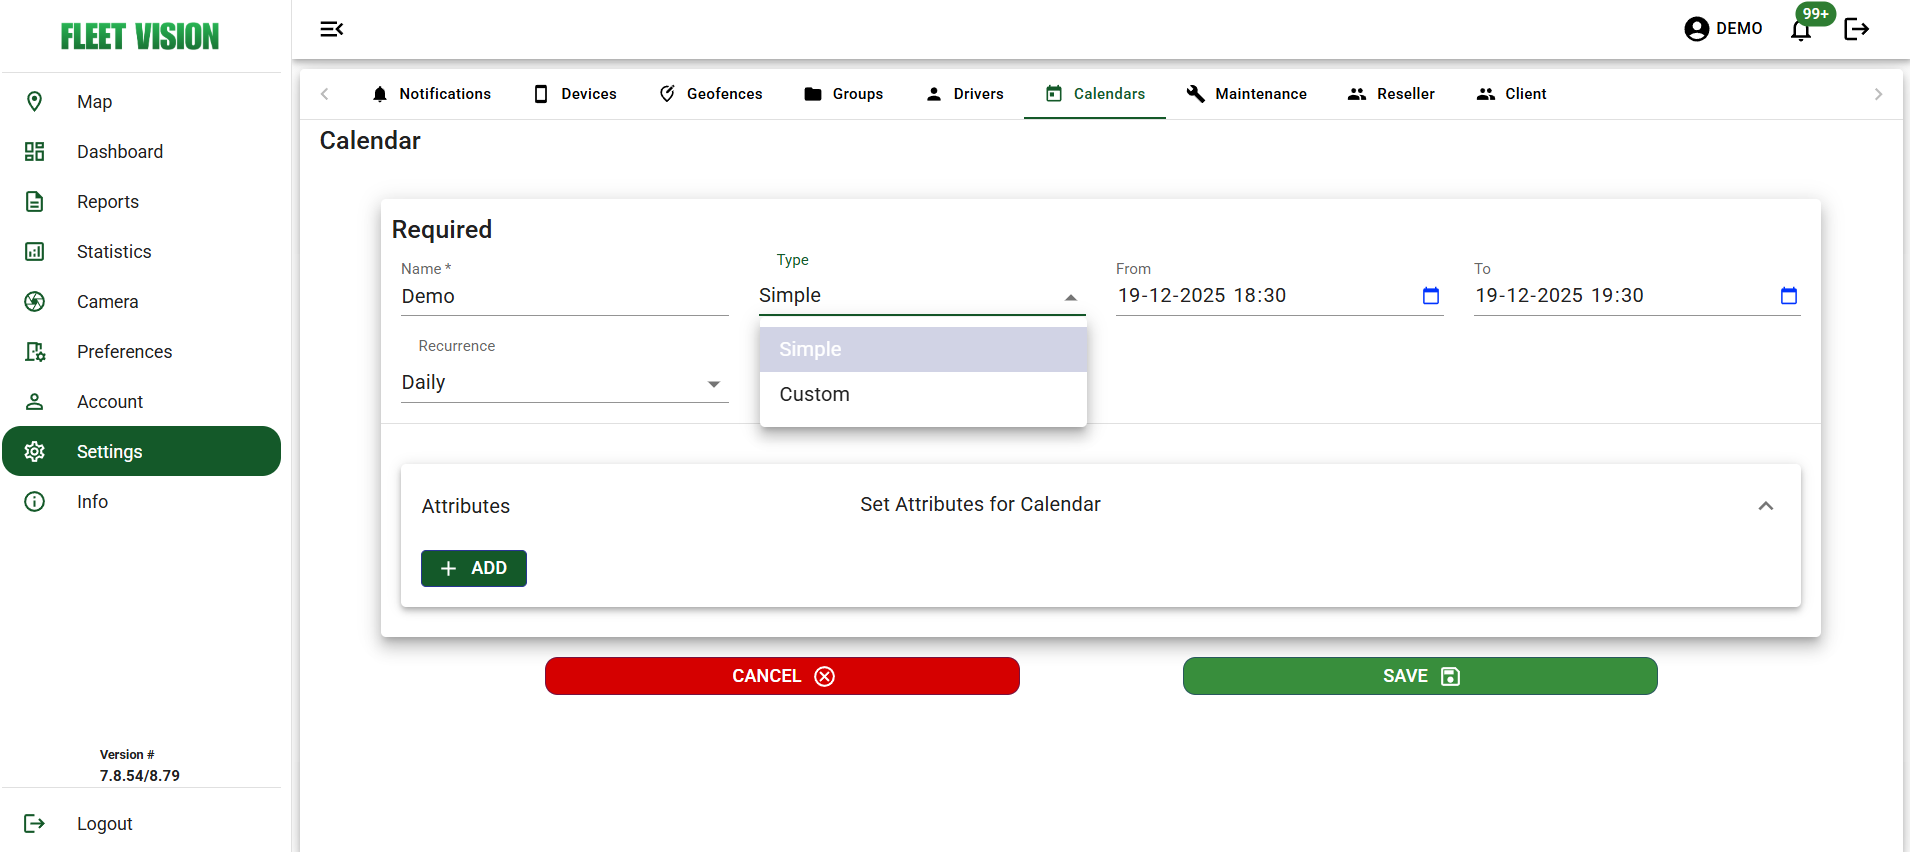Click the DEMO username label

tap(1739, 29)
